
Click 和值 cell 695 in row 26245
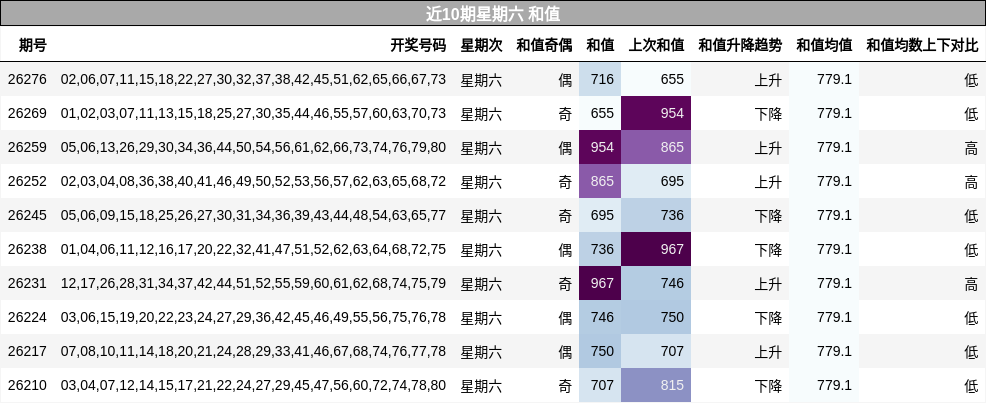click(x=601, y=215)
